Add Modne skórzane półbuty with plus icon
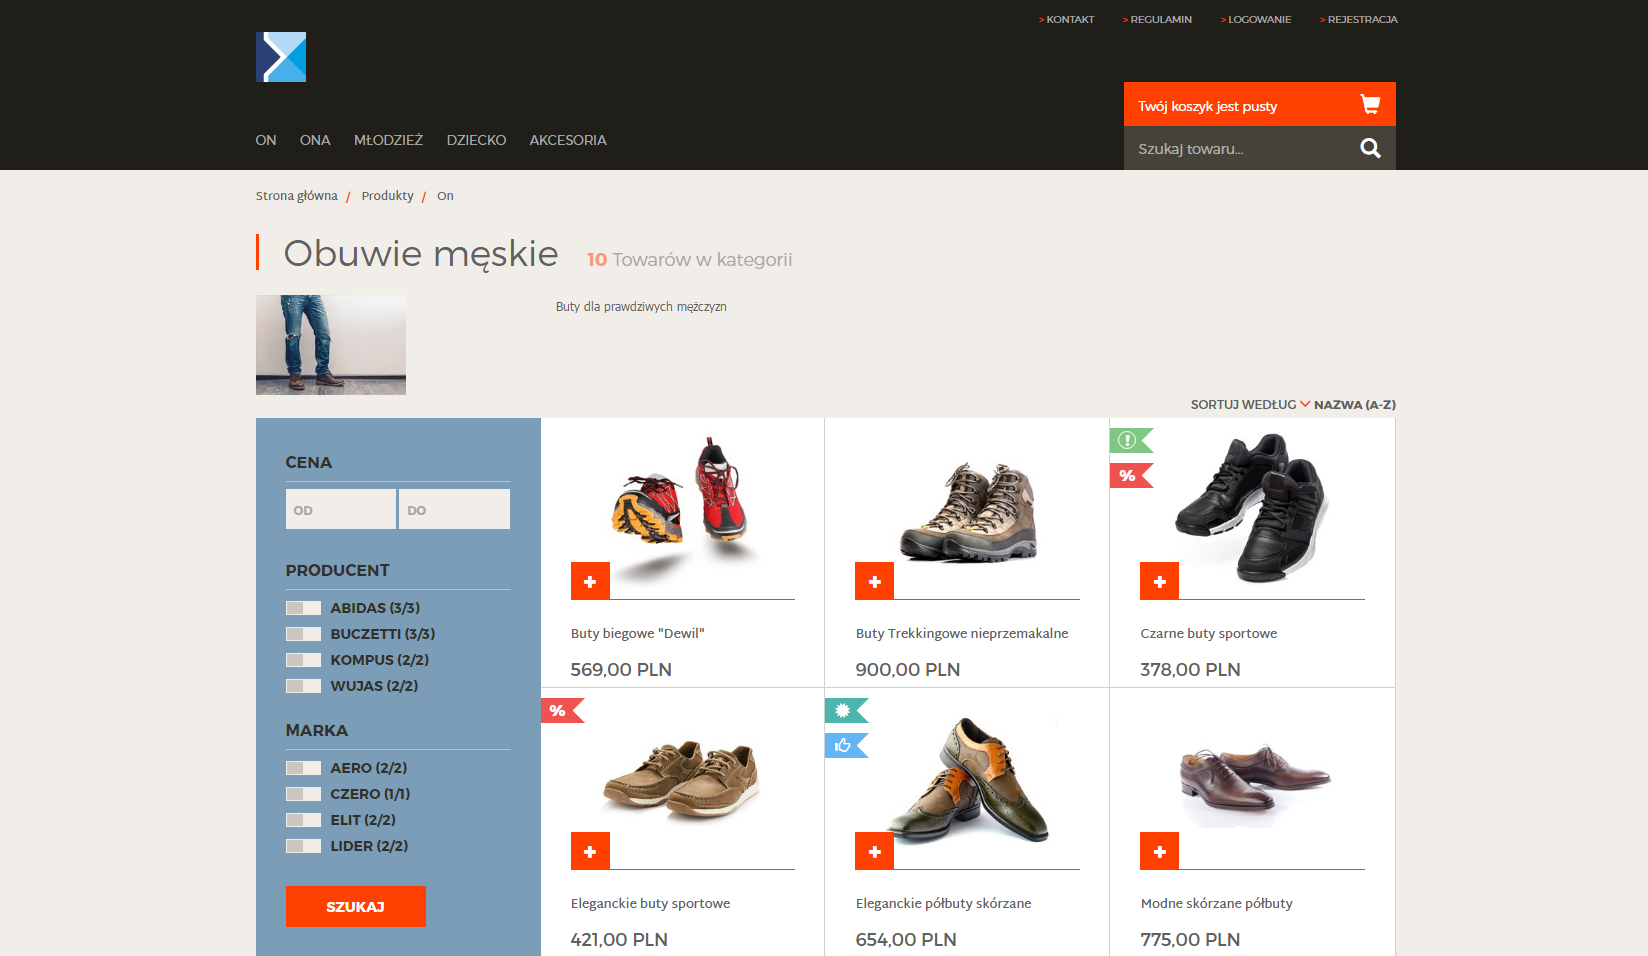 [x=1159, y=851]
